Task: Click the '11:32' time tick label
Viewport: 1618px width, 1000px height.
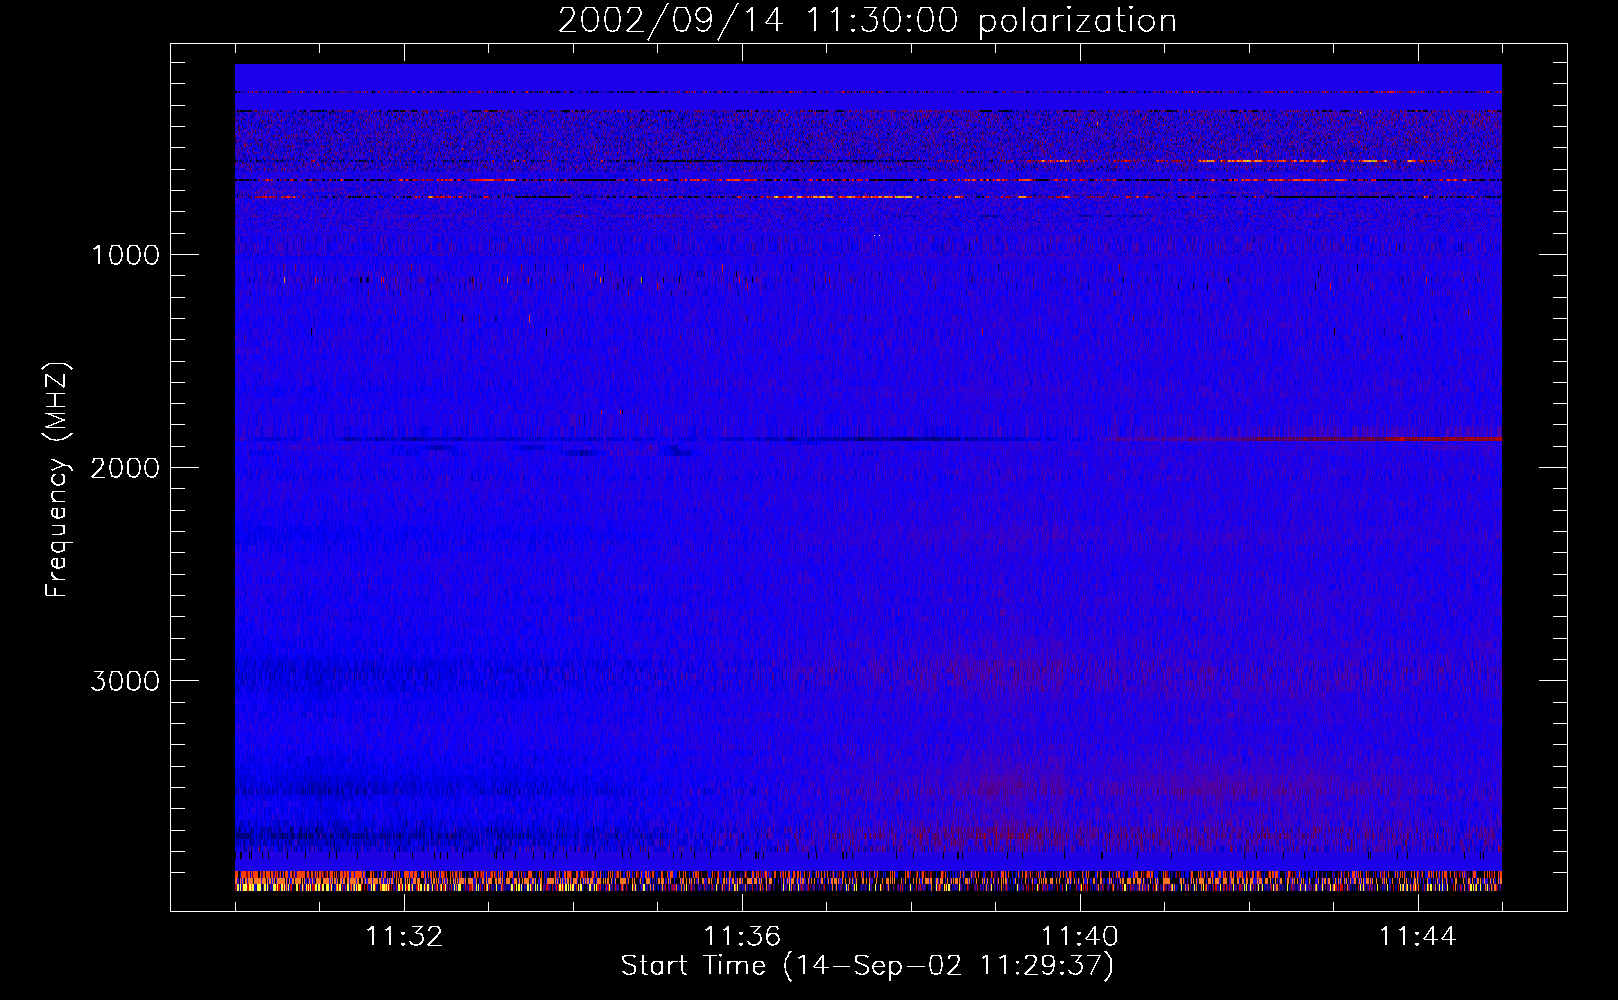Action: [404, 936]
